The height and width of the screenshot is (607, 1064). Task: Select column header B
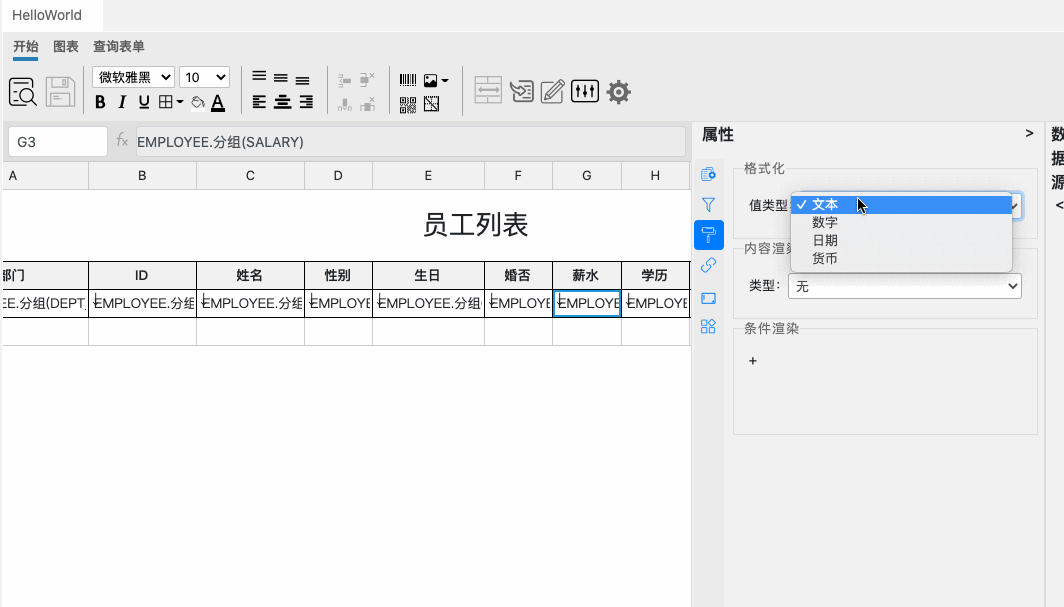pos(142,176)
